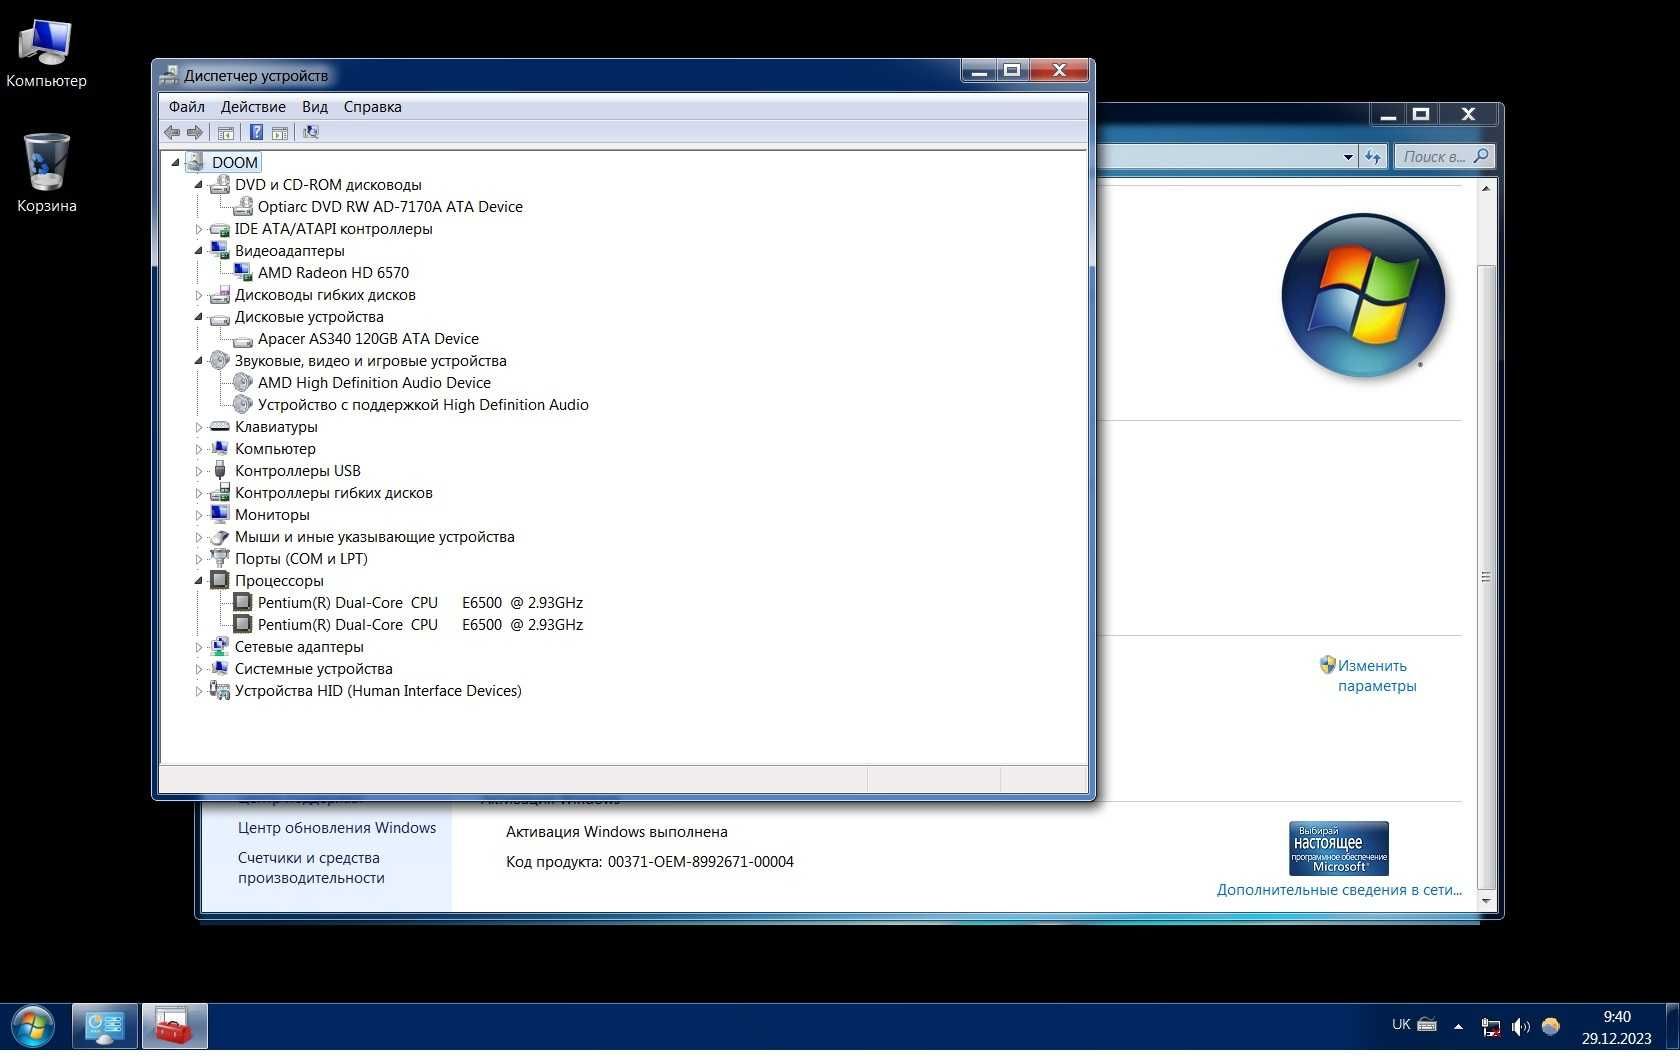Viewport: 1680px width, 1059px height.
Task: Click the network status tray icon
Action: [1491, 1026]
